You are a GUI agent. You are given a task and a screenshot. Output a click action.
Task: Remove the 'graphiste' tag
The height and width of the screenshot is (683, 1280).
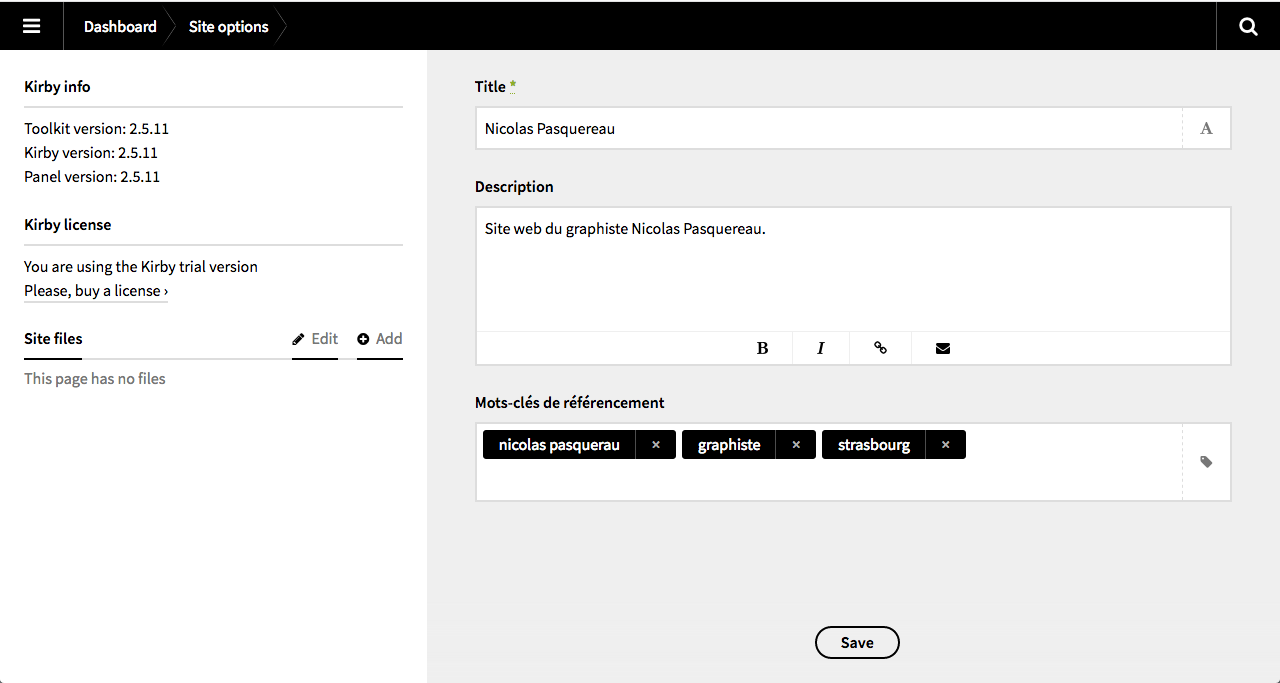pyautogui.click(x=796, y=445)
